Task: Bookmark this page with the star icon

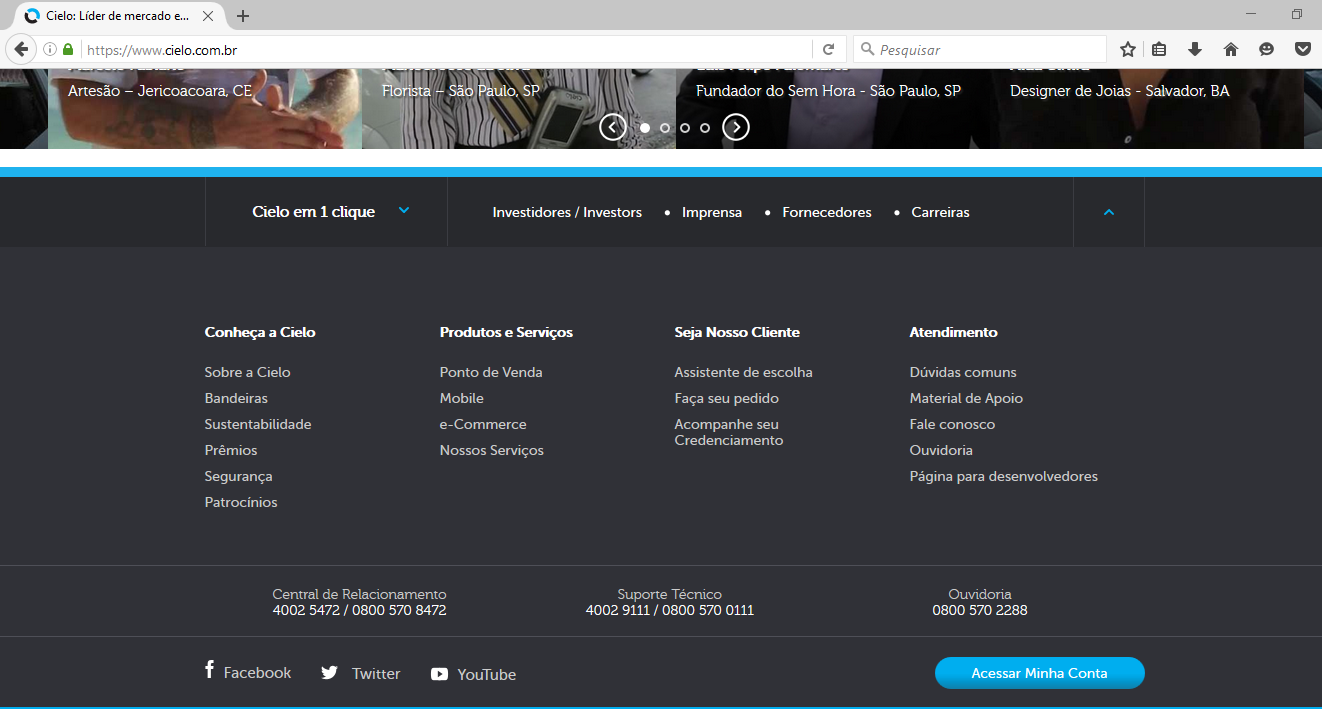Action: pos(1128,49)
